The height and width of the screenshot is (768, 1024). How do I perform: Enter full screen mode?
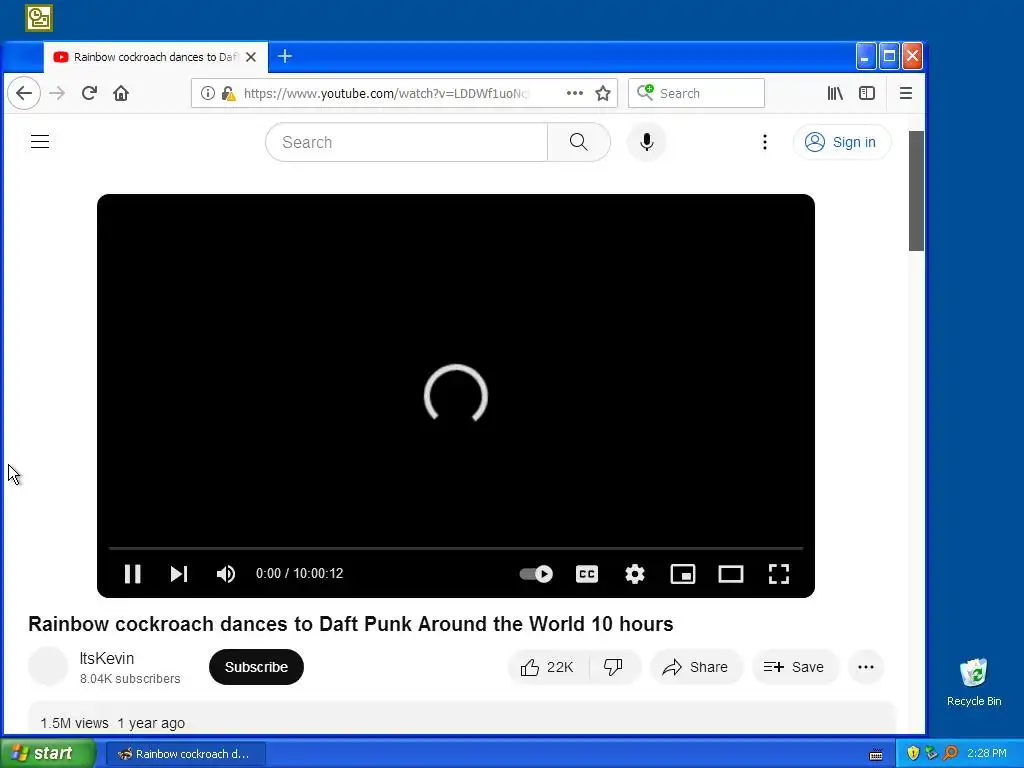(x=778, y=573)
